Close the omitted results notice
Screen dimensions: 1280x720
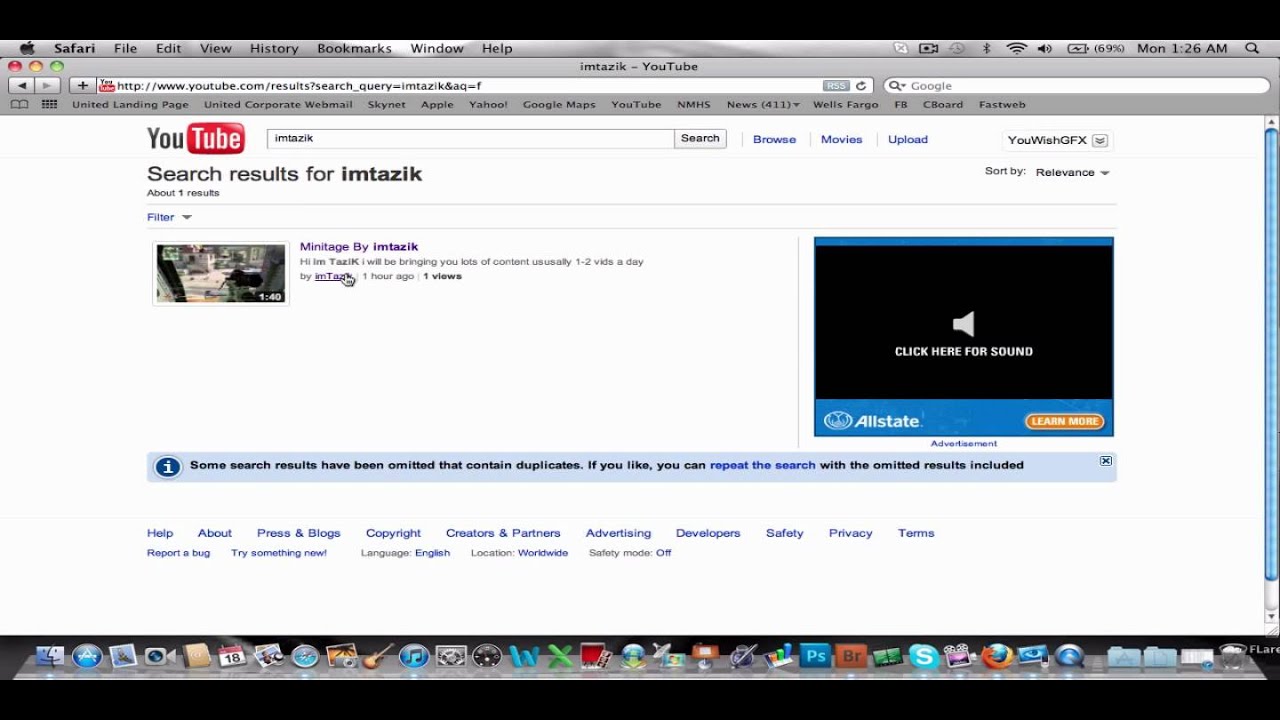[1106, 461]
